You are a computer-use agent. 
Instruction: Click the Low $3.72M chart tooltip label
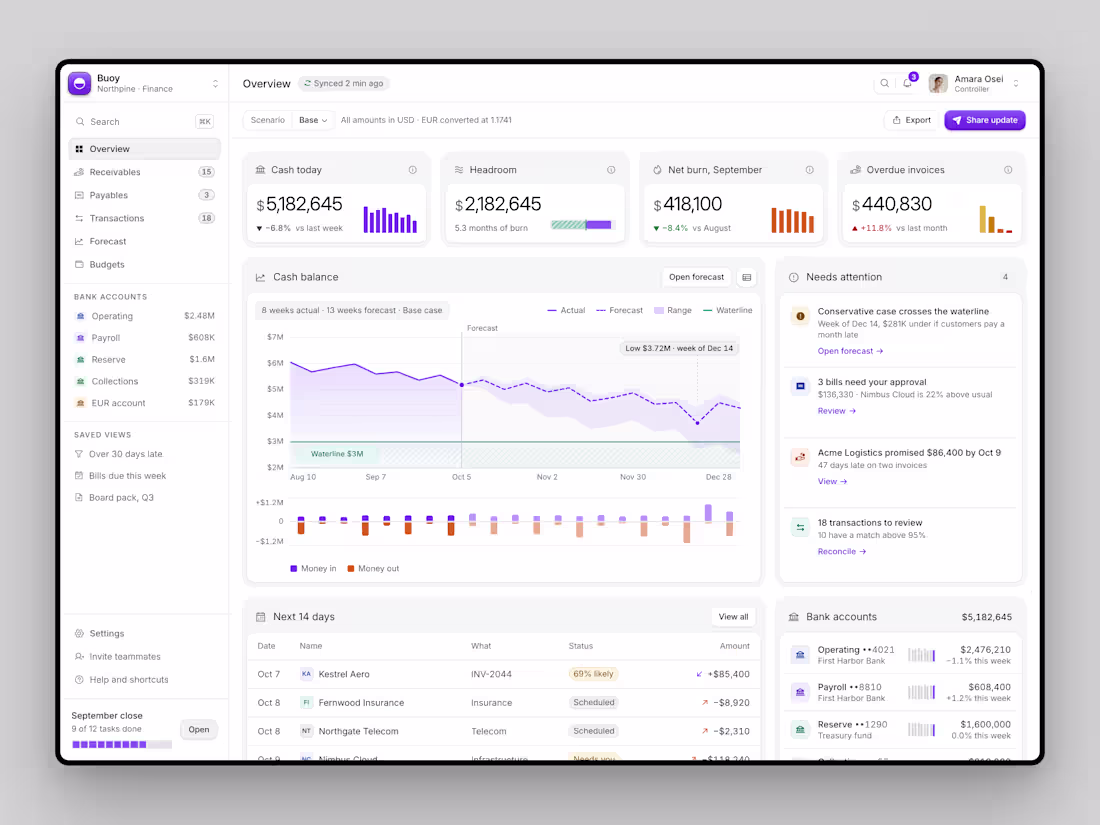(x=678, y=348)
